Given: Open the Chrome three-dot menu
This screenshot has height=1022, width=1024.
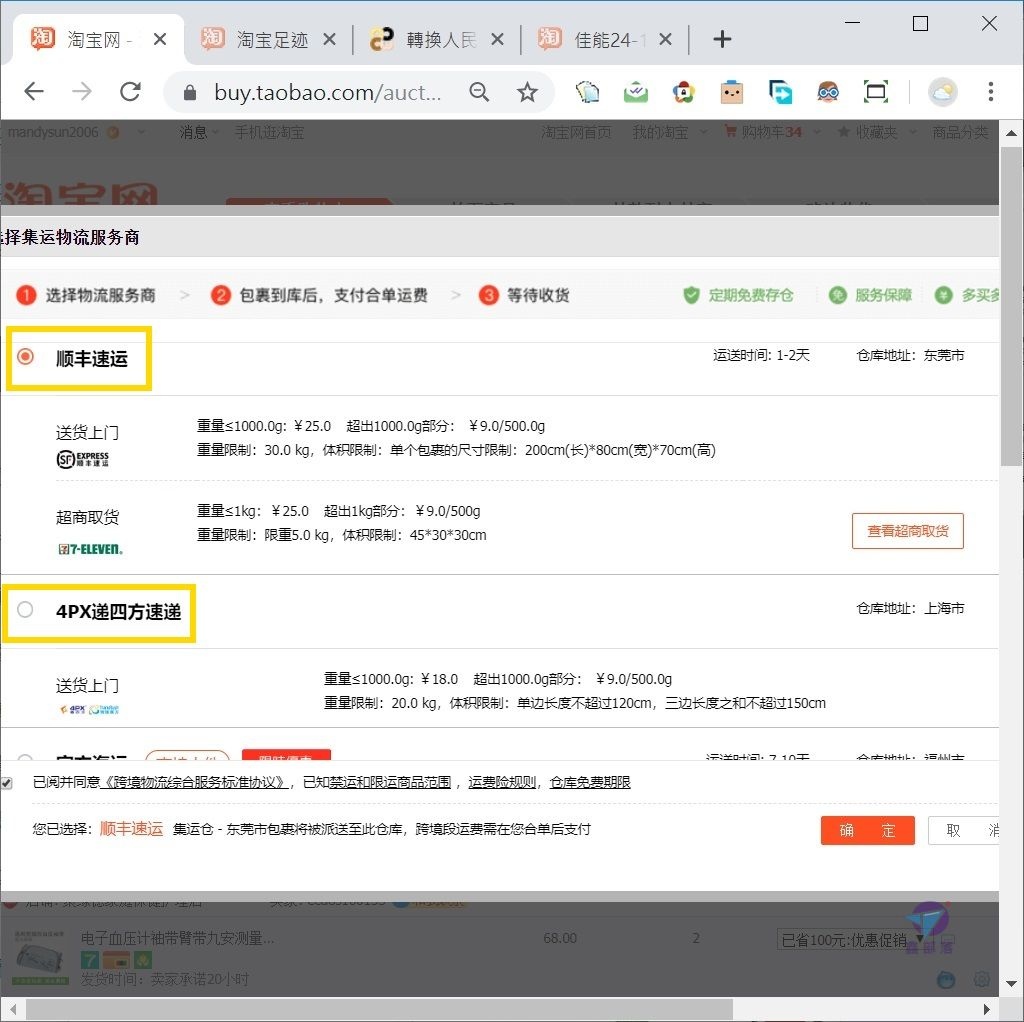Looking at the screenshot, I should [x=990, y=91].
